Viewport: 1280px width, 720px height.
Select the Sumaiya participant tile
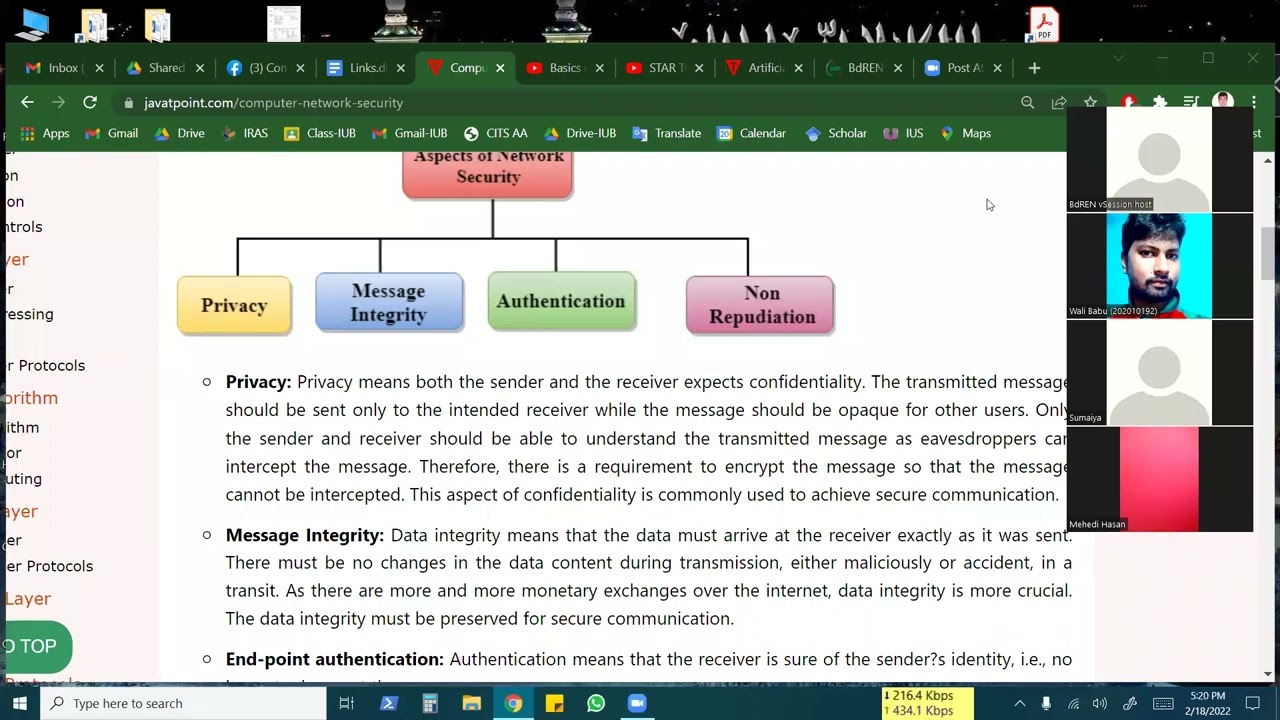1159,373
